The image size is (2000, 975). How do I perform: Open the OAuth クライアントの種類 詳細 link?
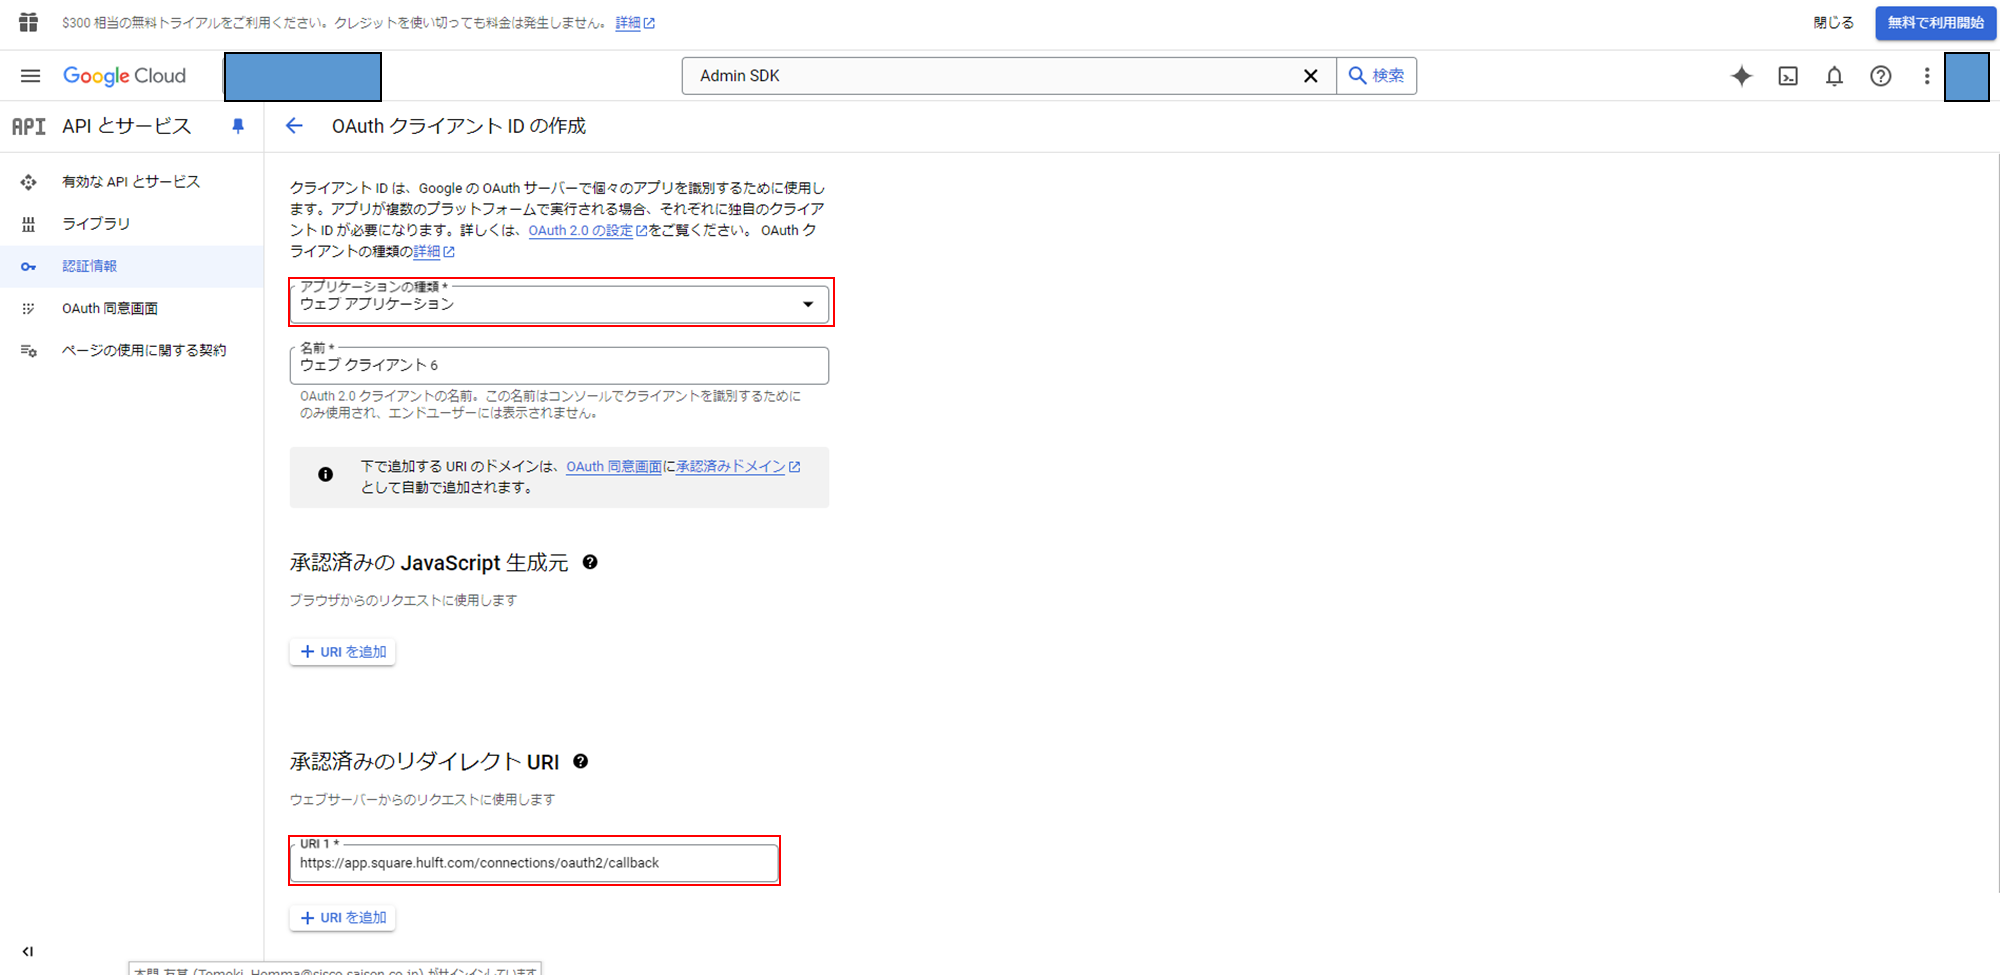434,252
